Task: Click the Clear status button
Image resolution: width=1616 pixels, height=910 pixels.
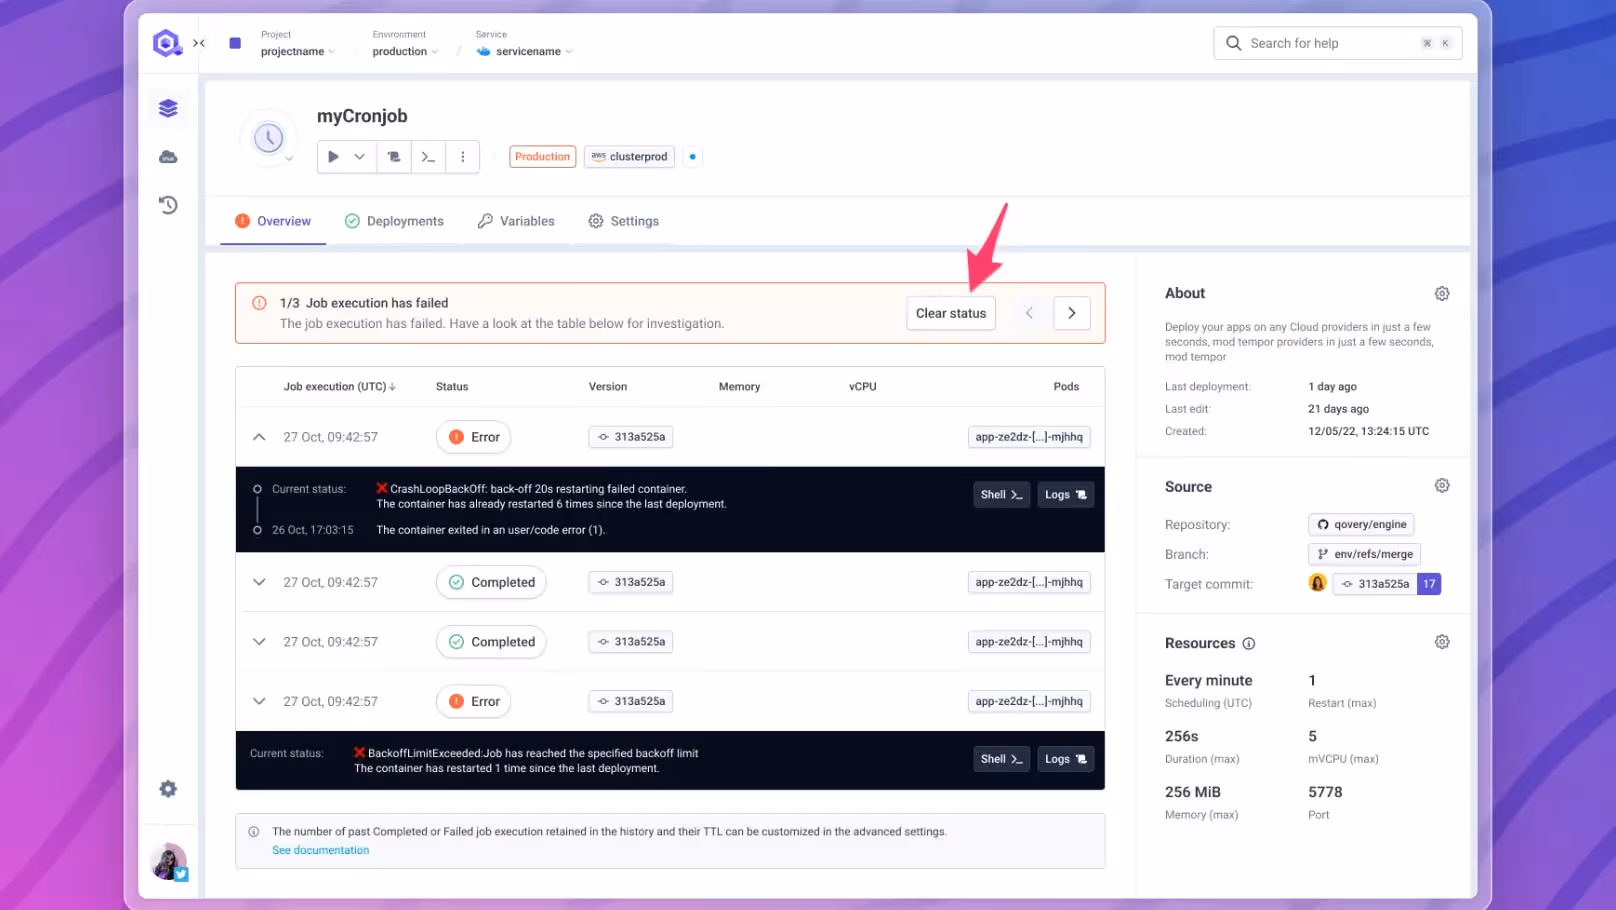Action: tap(951, 313)
